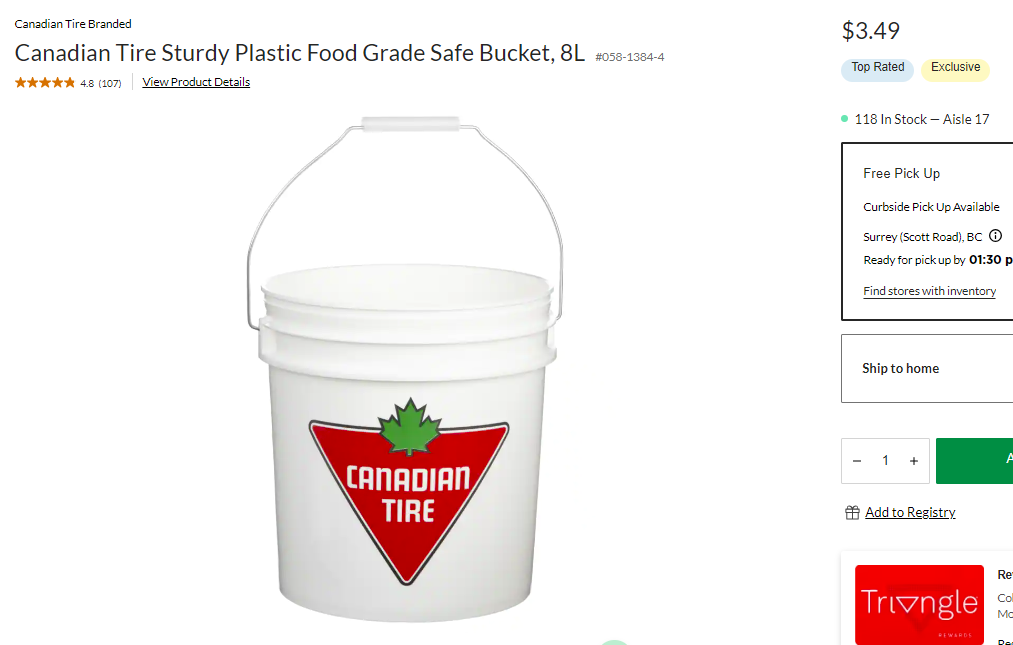Viewport: 1013px width, 645px height.
Task: Click the green in-stock status dot
Action: coord(844,119)
